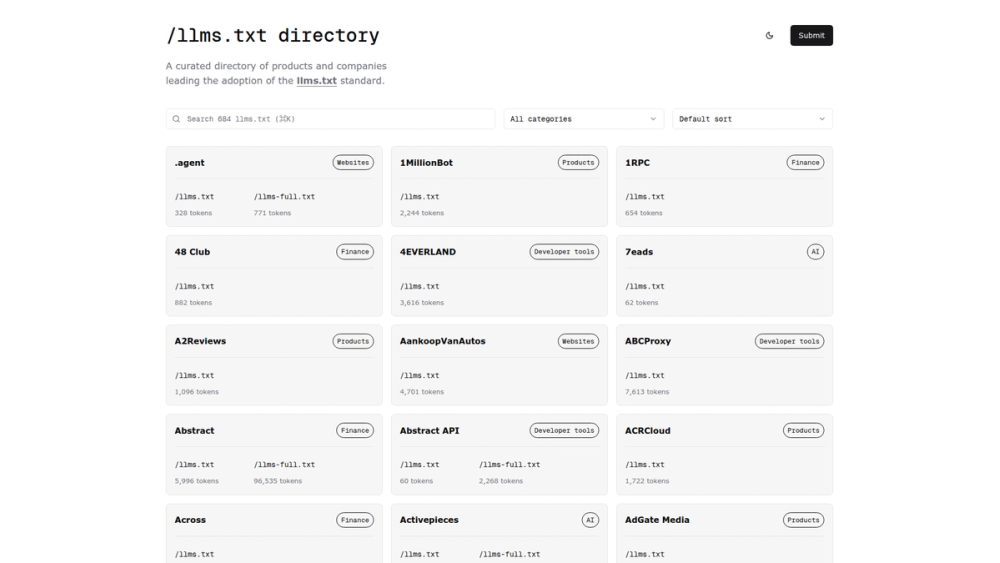The image size is (1000, 563).
Task: Open /llms-full.txt on the .agent card
Action: [x=284, y=197]
